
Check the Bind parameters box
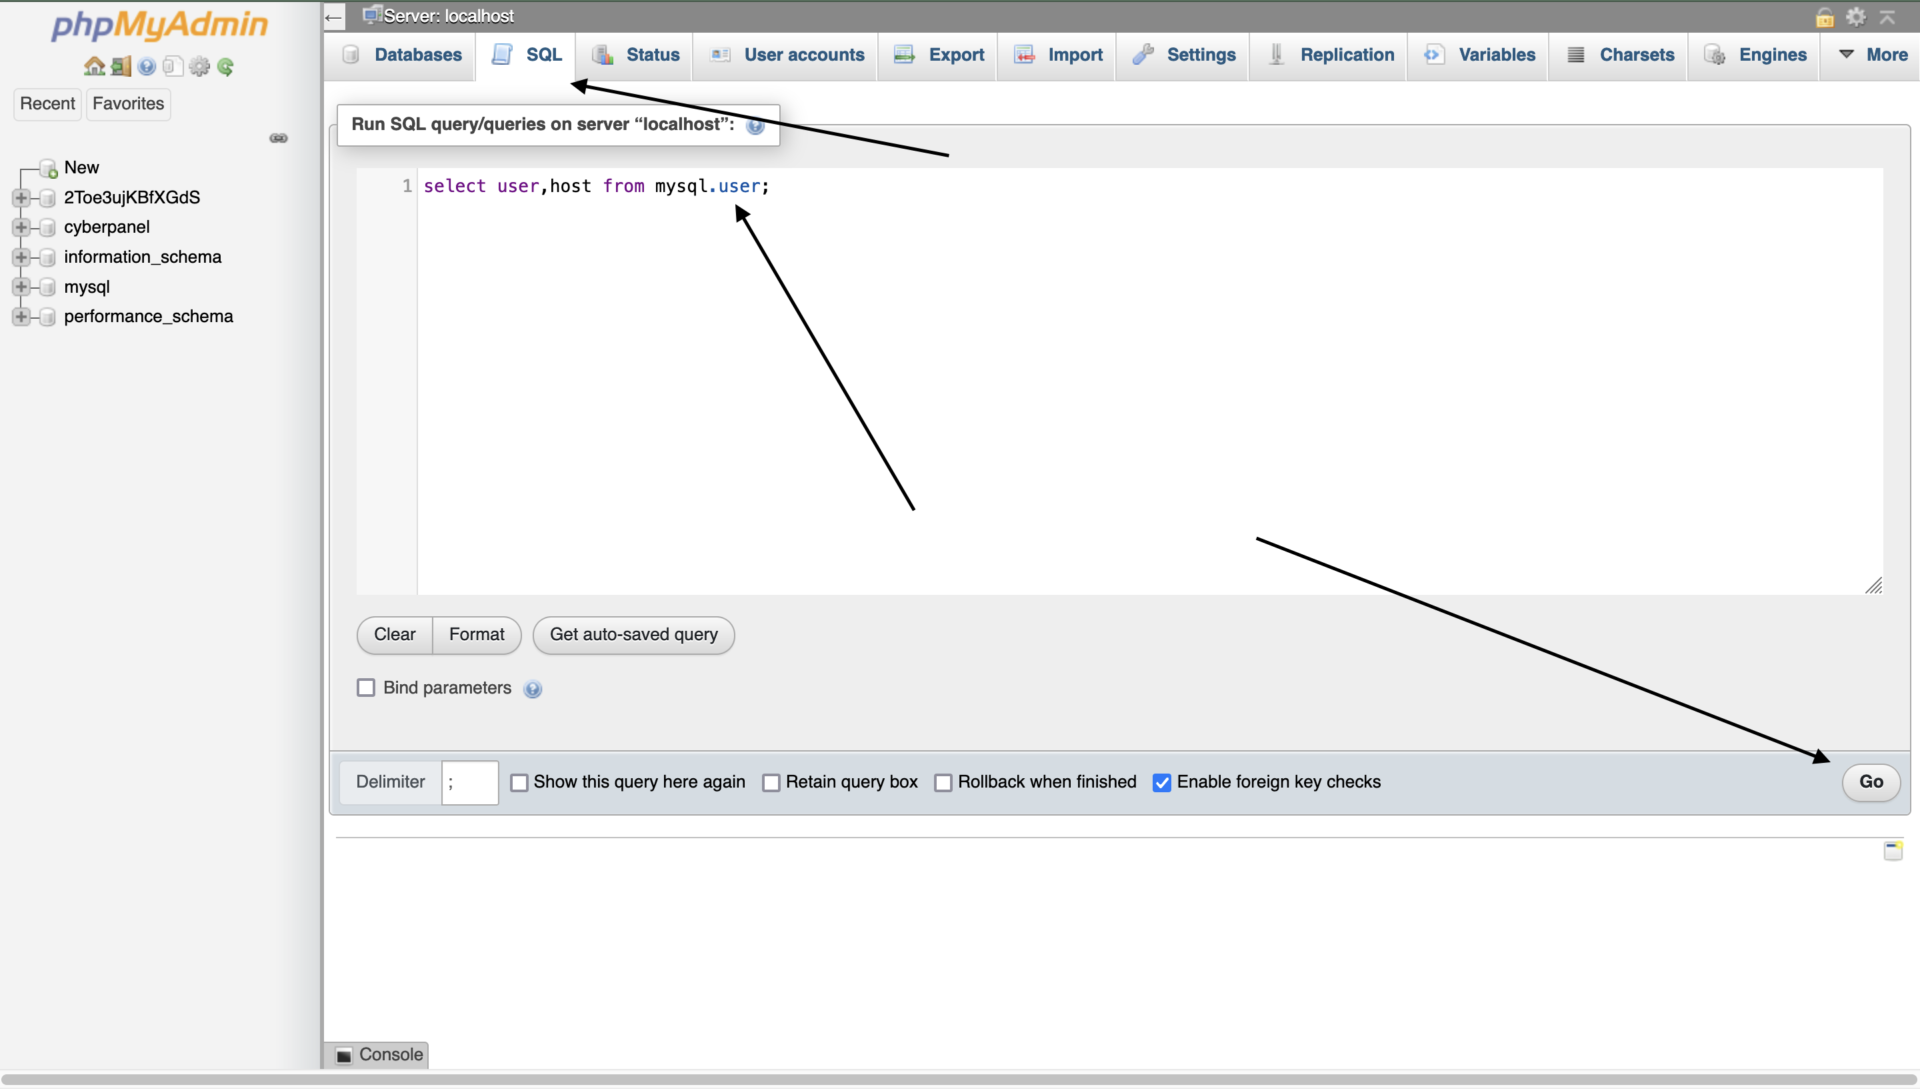[366, 688]
